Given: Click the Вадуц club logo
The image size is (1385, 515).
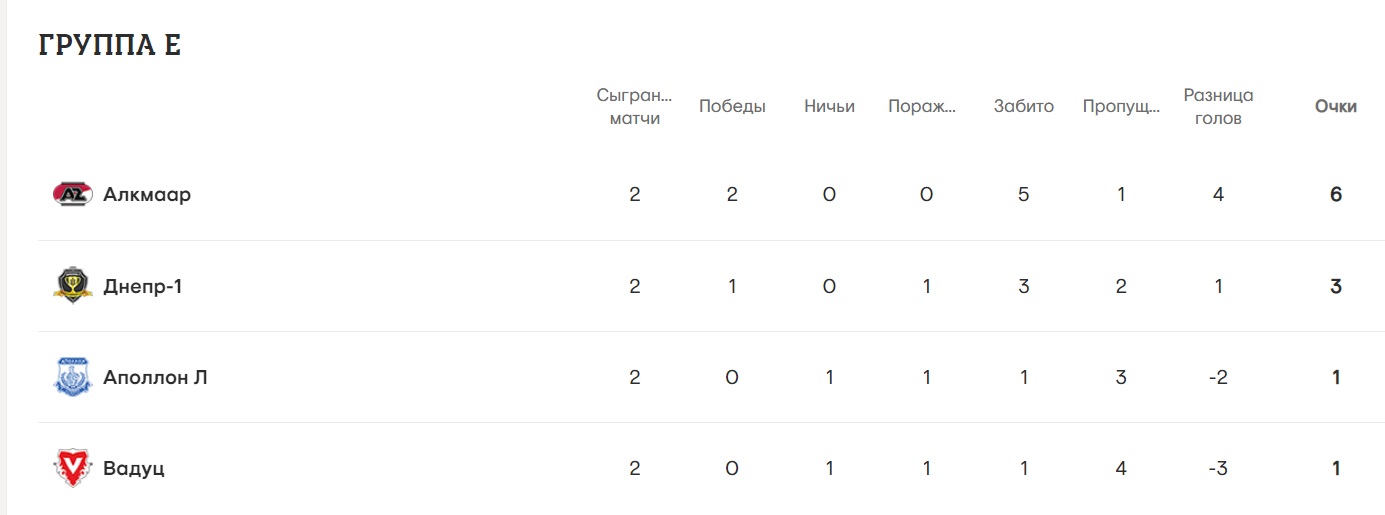Looking at the screenshot, I should pos(72,468).
